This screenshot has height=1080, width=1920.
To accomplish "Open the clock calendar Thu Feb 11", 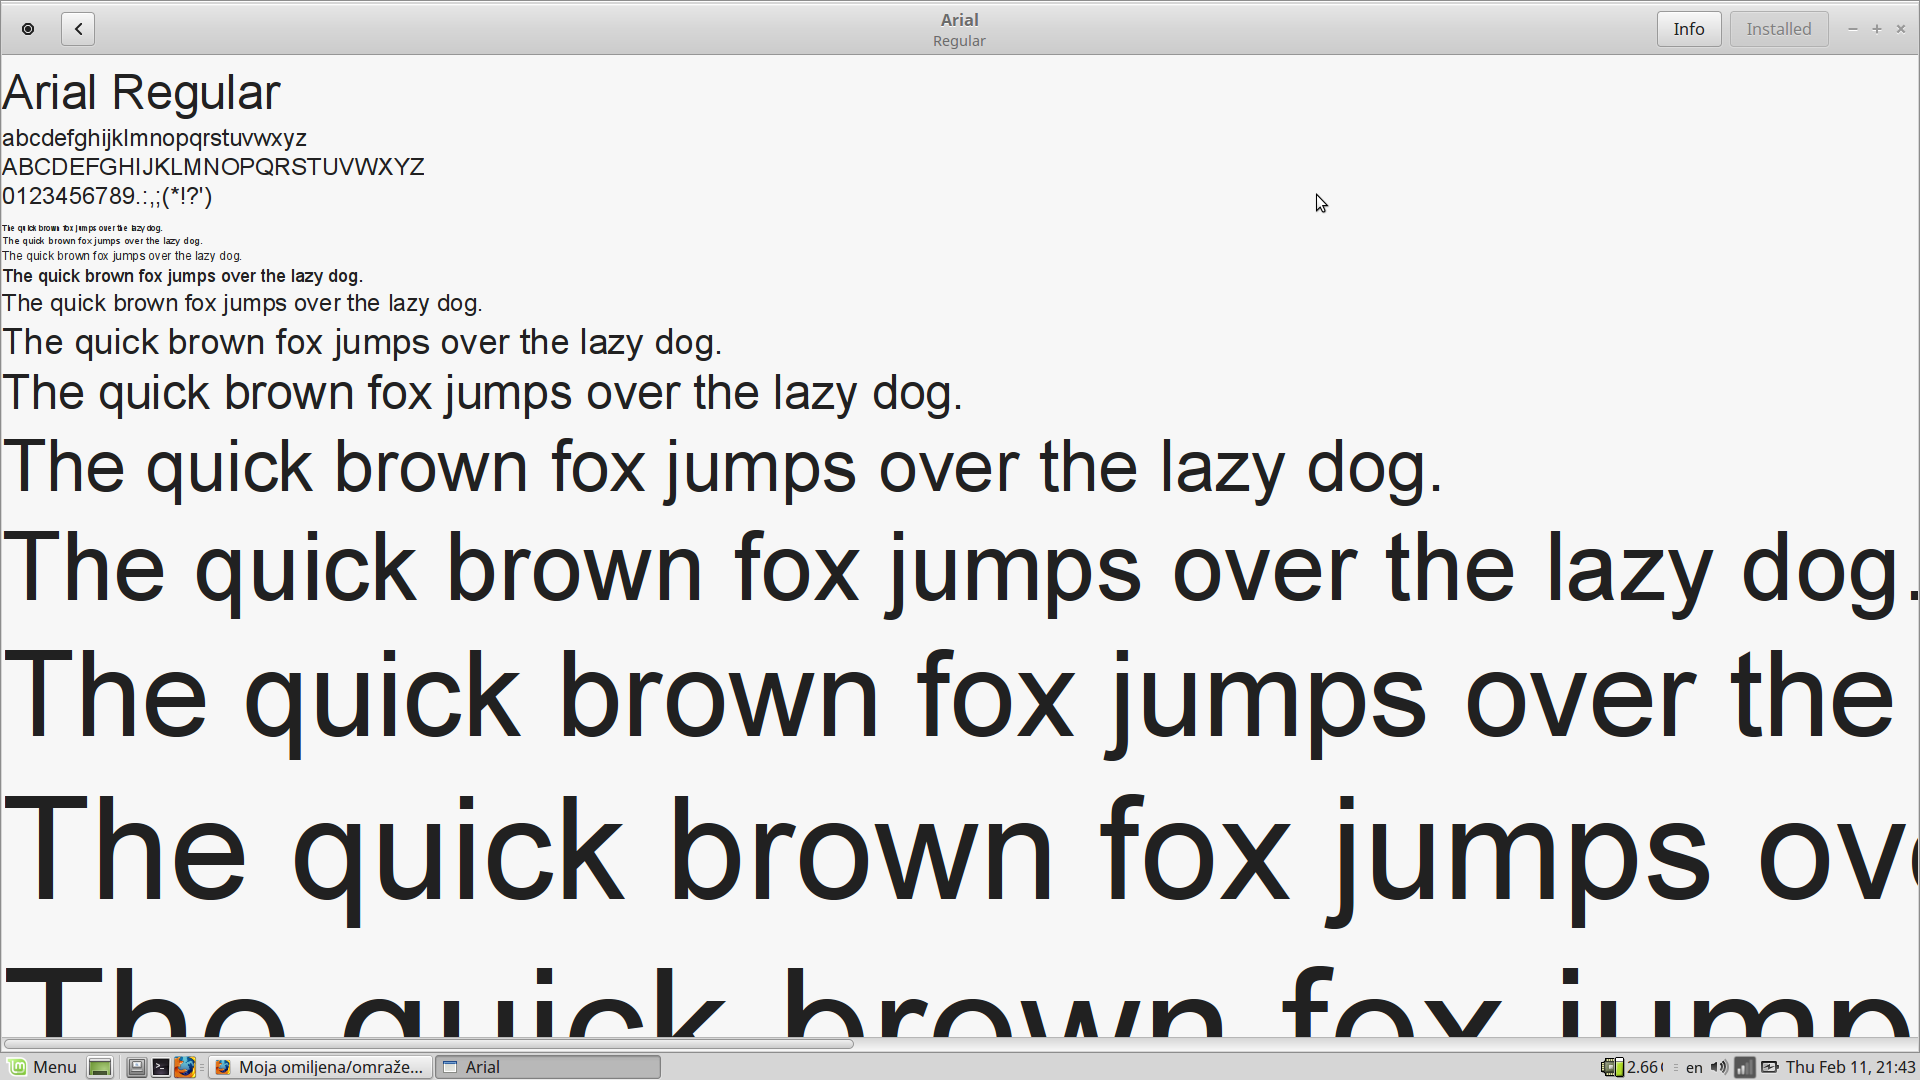I will (1850, 1067).
